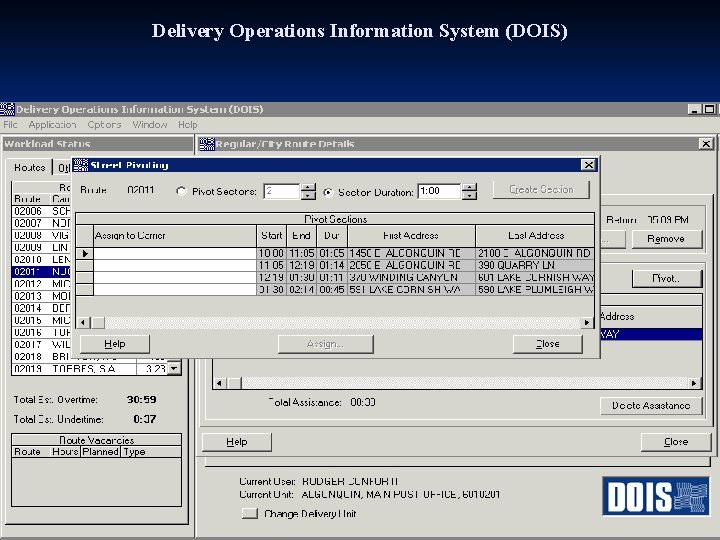Select route 02016 in Workload Status list
The image size is (720, 540).
coord(41,332)
